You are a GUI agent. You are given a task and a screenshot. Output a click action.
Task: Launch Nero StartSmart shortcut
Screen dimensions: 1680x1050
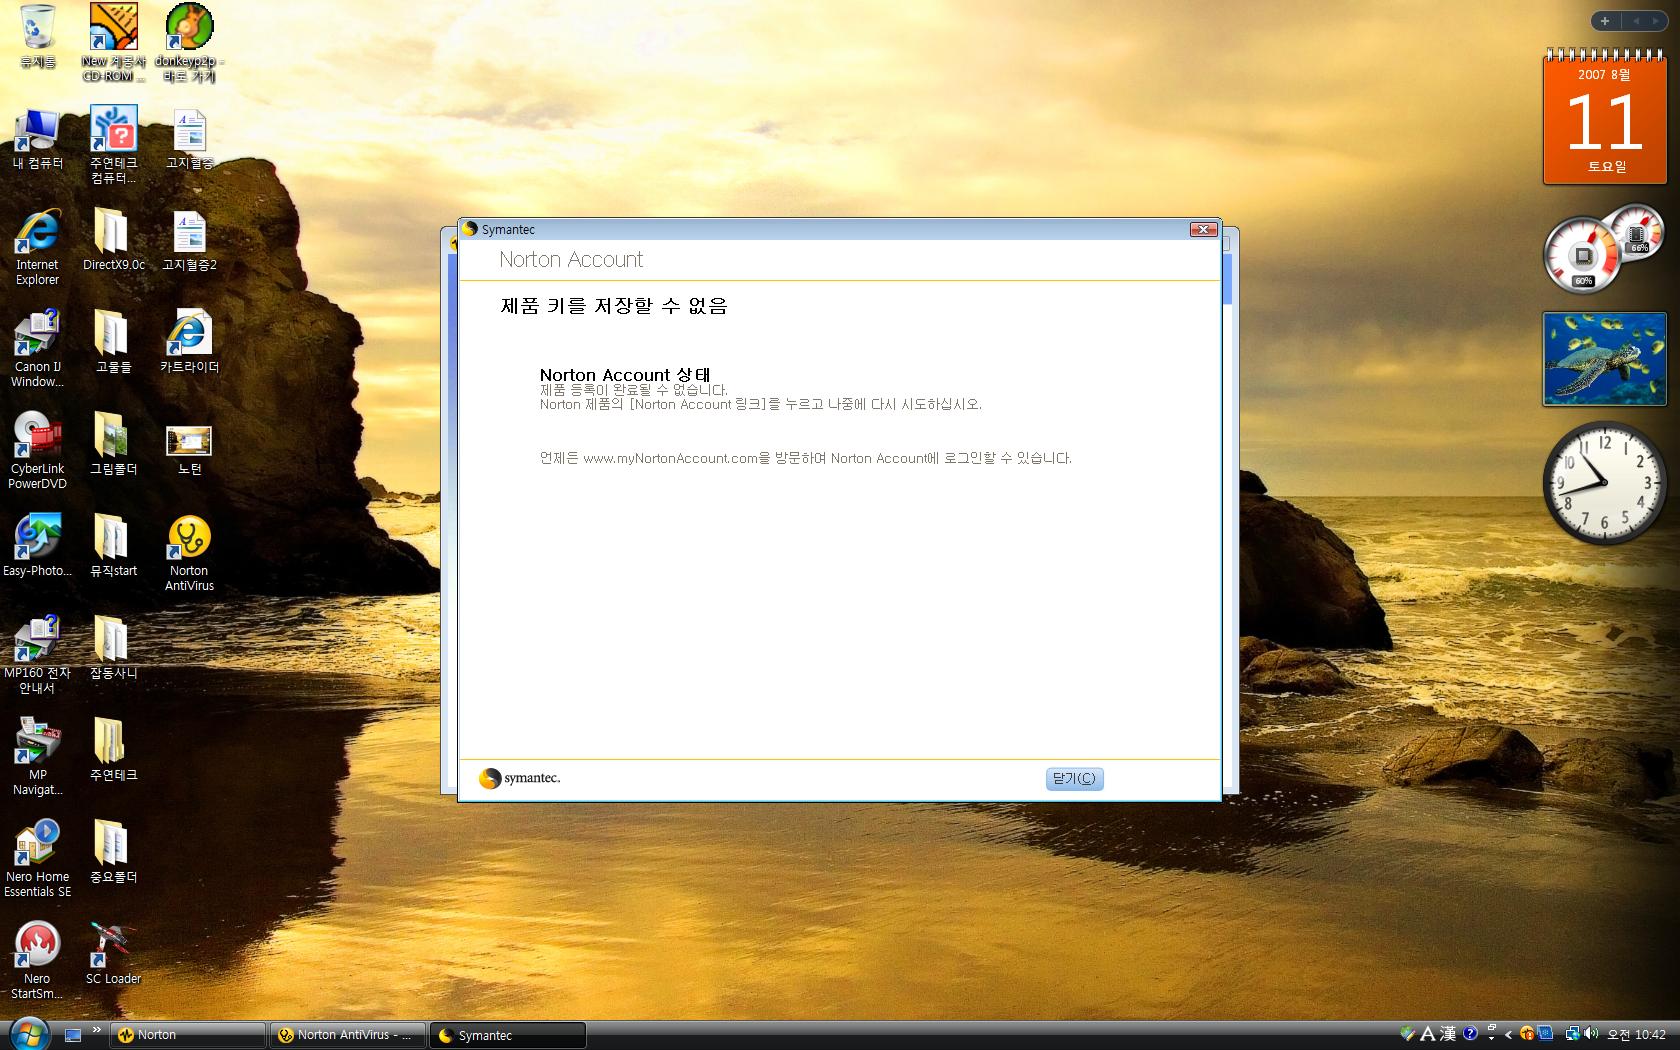coord(38,961)
